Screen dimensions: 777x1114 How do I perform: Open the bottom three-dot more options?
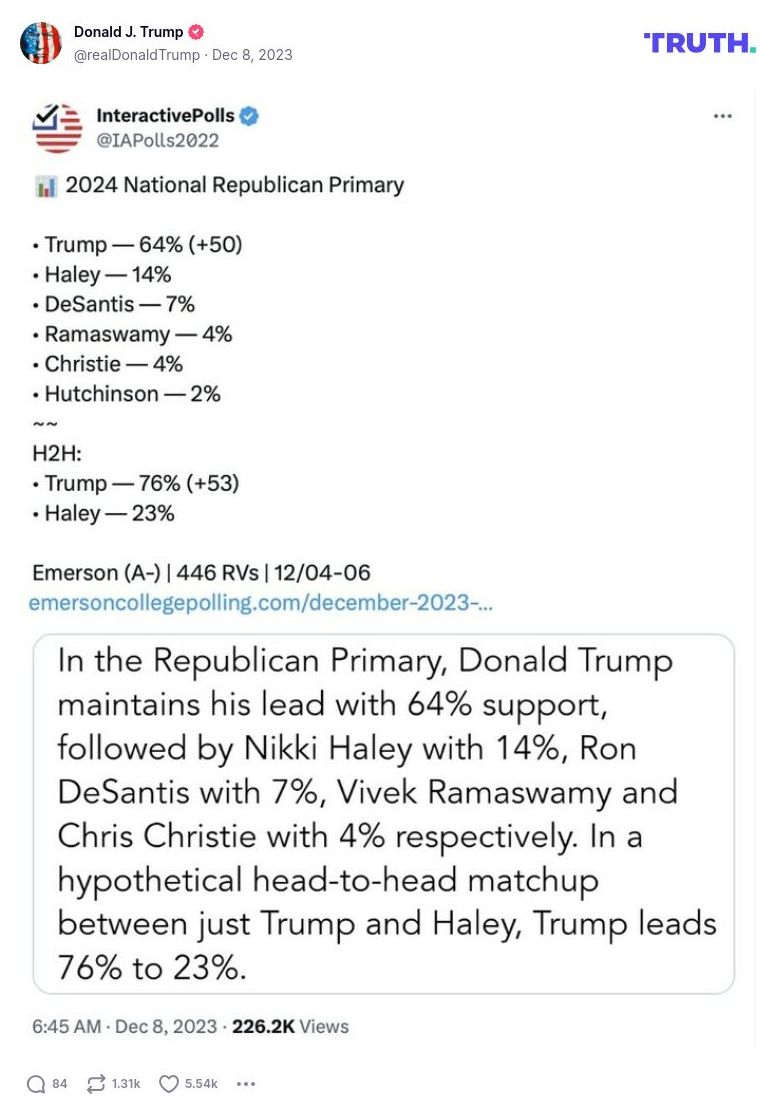tap(246, 1084)
